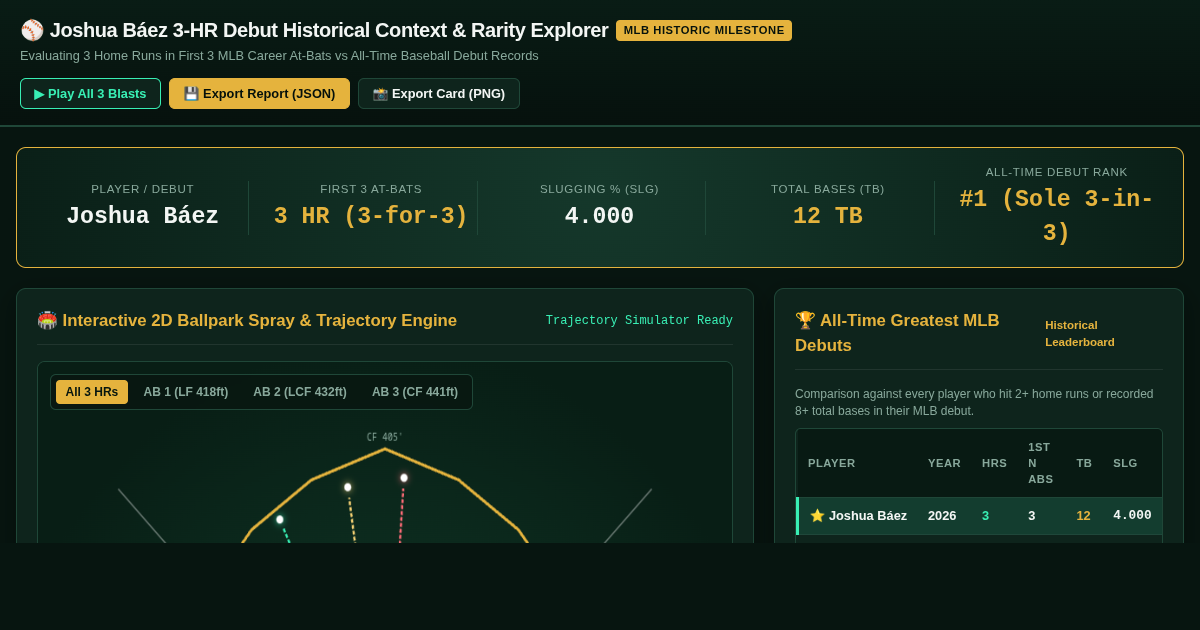Image resolution: width=1200 pixels, height=630 pixels.
Task: Click the center-field home run landing marker
Action: point(404,478)
